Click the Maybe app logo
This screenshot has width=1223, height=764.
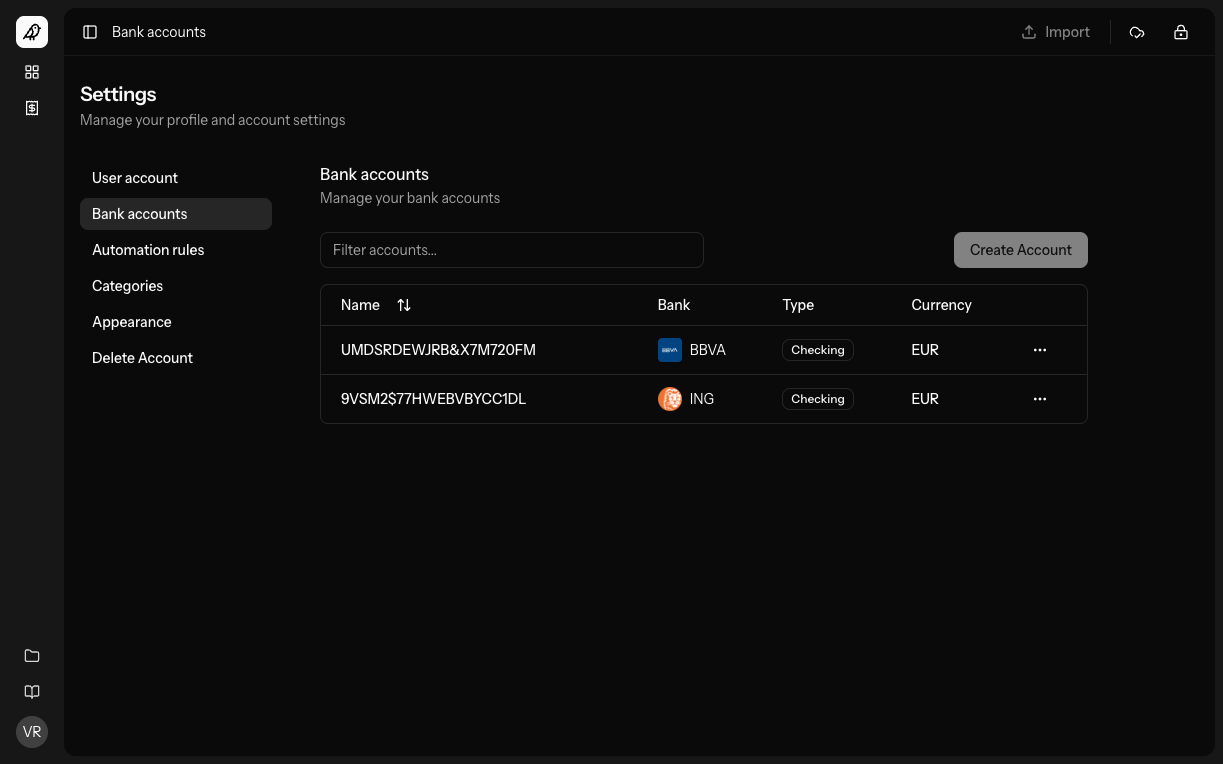click(32, 32)
